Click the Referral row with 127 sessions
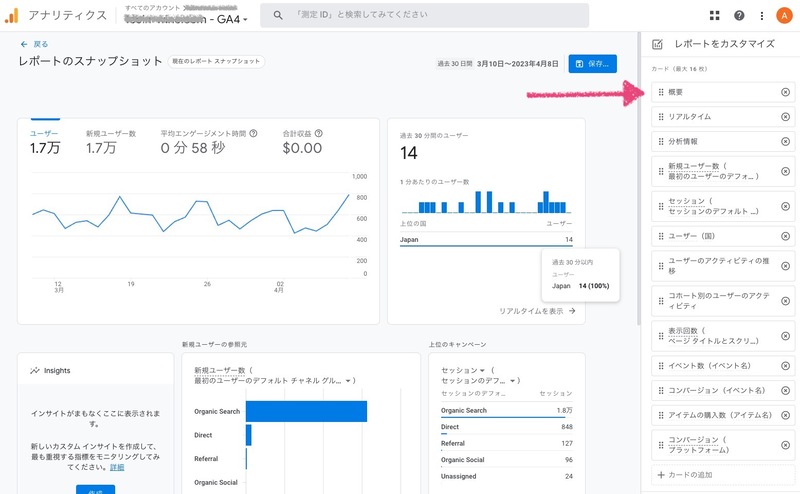 [x=507, y=443]
